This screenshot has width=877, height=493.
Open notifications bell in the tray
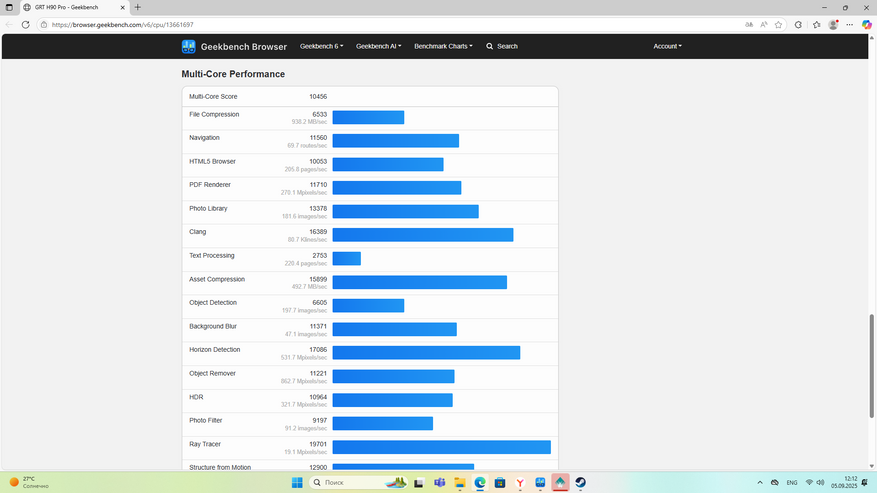[x=865, y=482]
